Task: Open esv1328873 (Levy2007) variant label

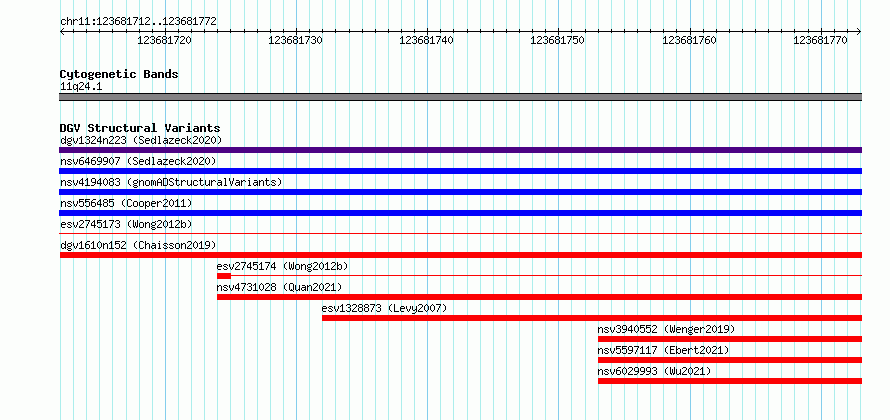Action: click(x=384, y=308)
